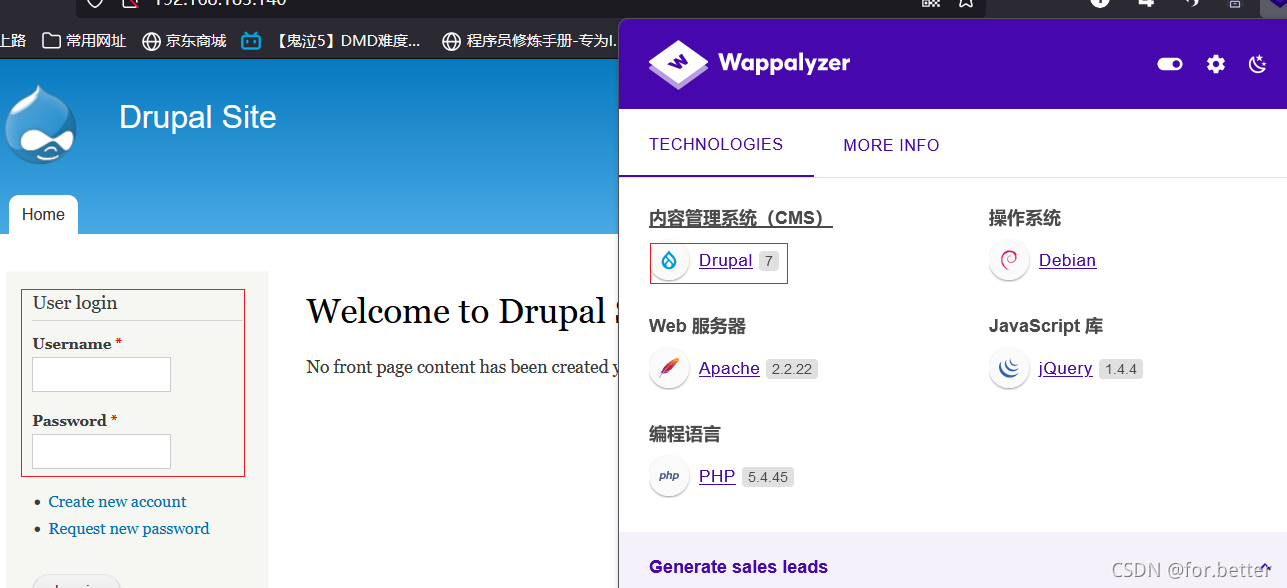The height and width of the screenshot is (588, 1287).
Task: Click the jQuery version badge 1.4.4
Action: (x=1121, y=369)
